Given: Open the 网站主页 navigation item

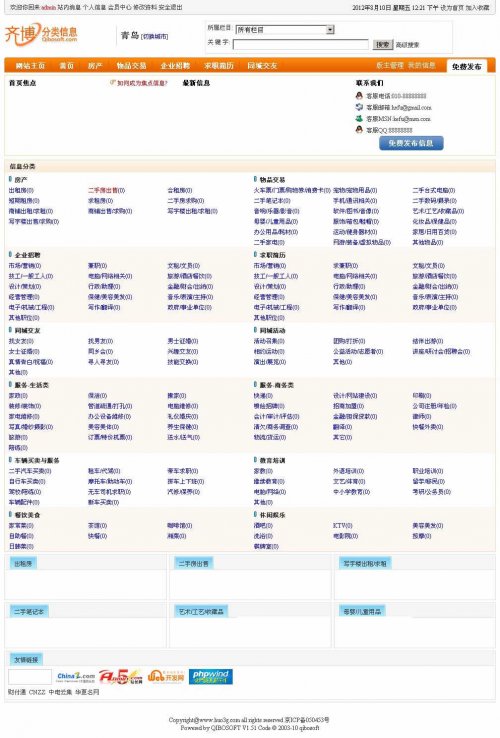Looking at the screenshot, I should [x=30, y=65].
